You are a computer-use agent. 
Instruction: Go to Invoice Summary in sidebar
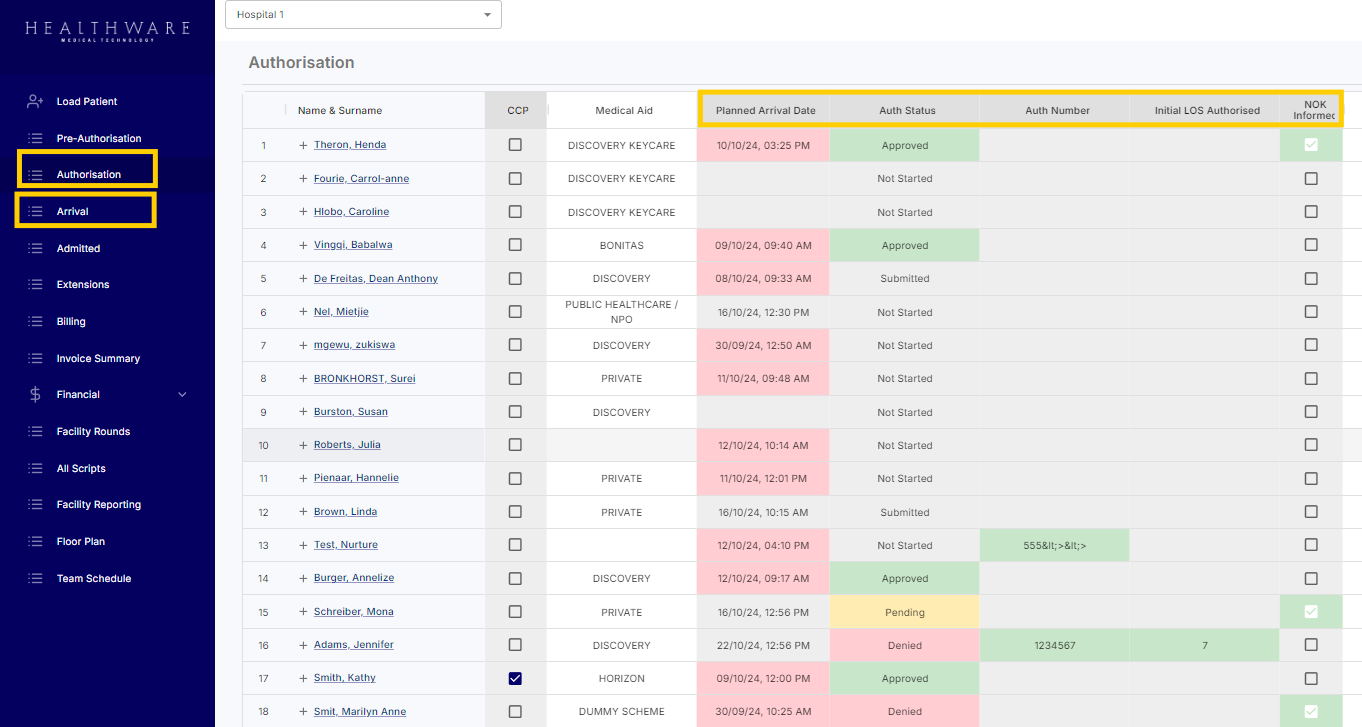(x=98, y=358)
